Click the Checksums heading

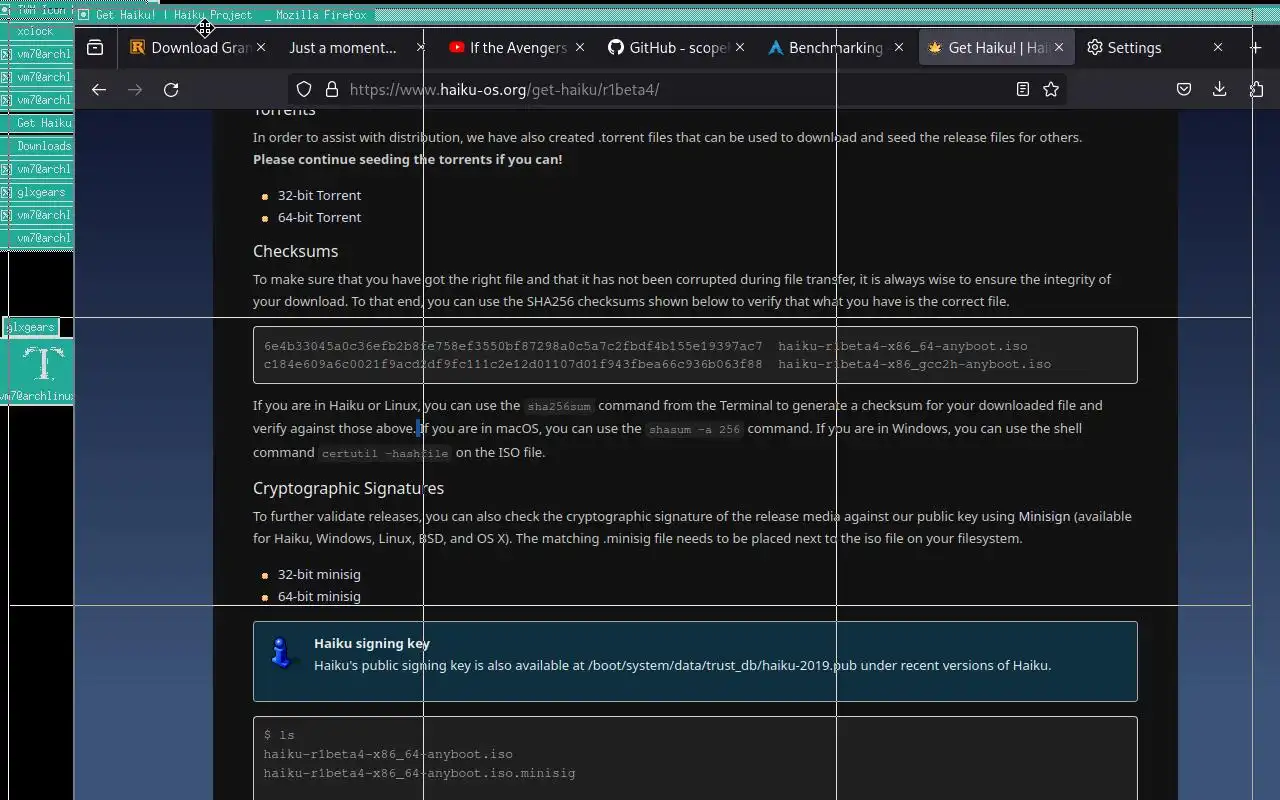click(295, 251)
